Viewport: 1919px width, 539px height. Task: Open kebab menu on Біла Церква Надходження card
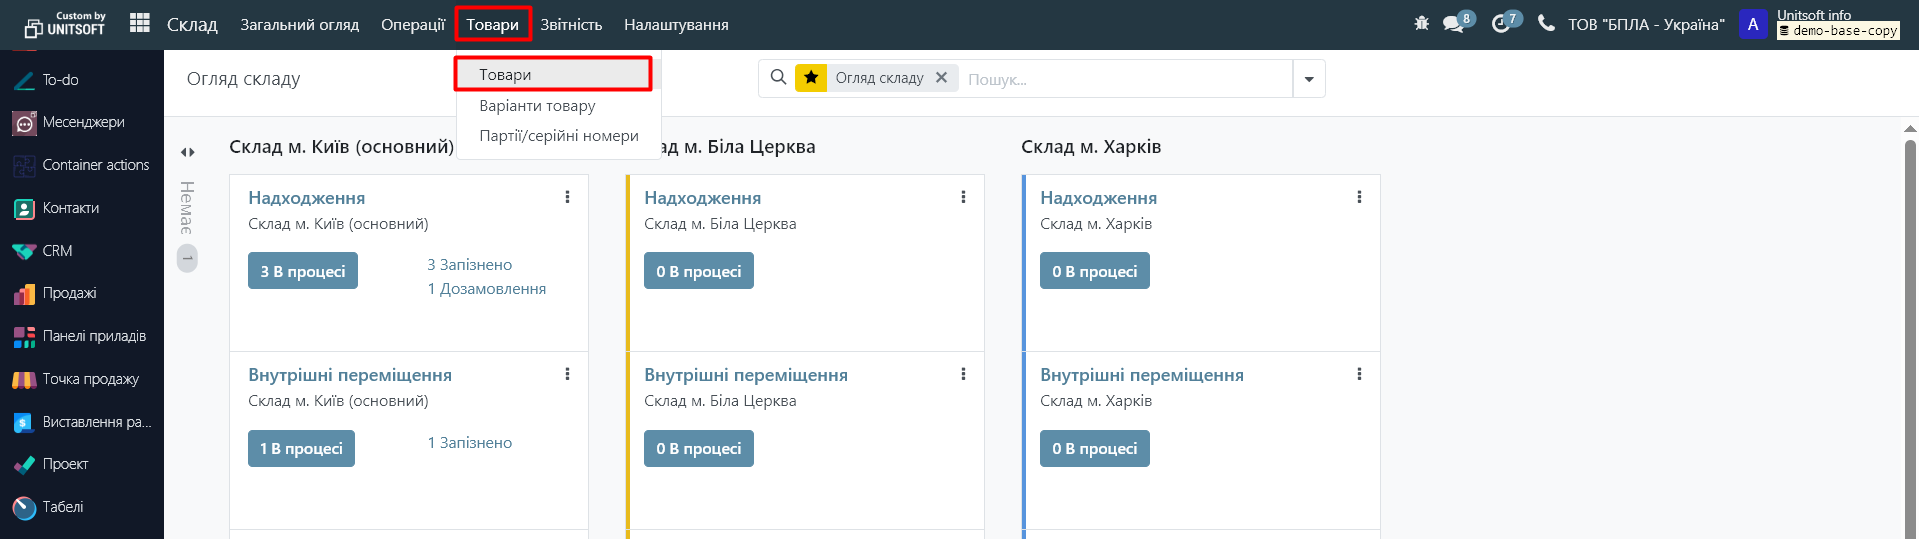click(x=963, y=197)
